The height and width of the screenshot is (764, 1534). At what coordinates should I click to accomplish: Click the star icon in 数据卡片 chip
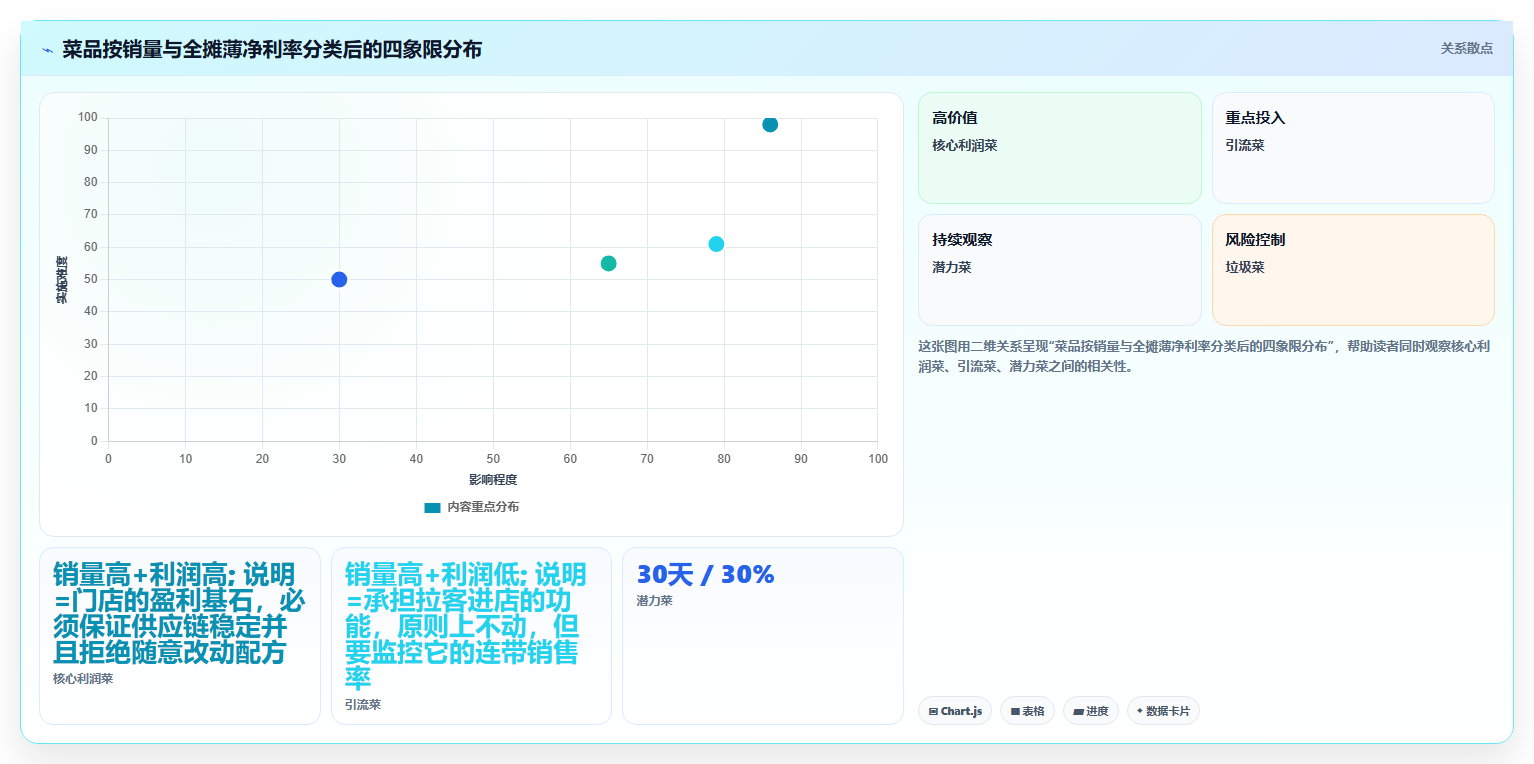pos(1140,711)
